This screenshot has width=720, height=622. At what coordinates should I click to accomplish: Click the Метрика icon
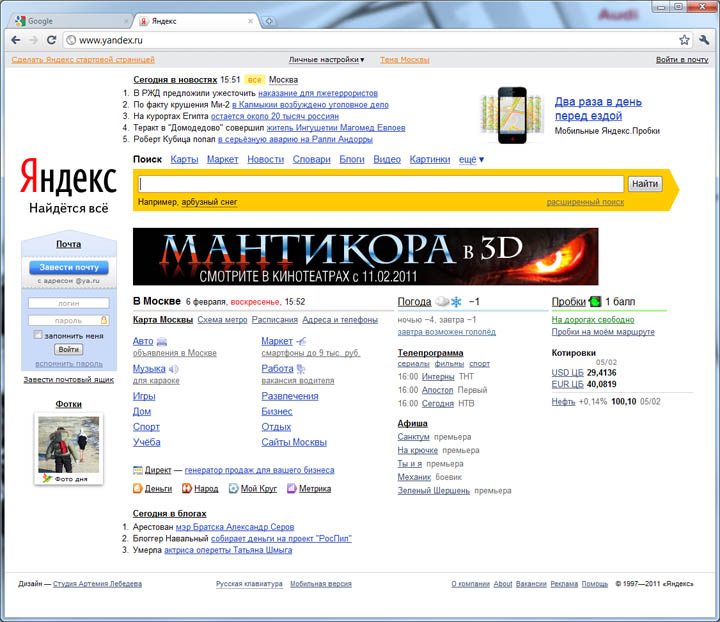point(292,488)
